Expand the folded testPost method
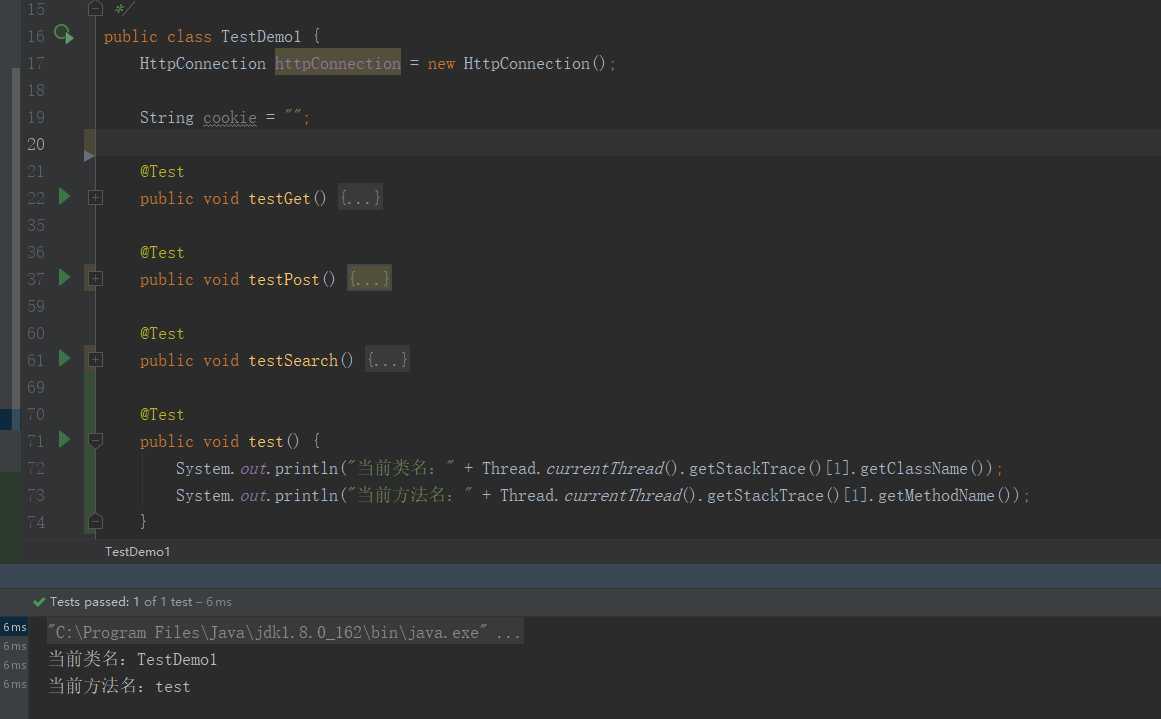The image size is (1161, 719). (96, 279)
